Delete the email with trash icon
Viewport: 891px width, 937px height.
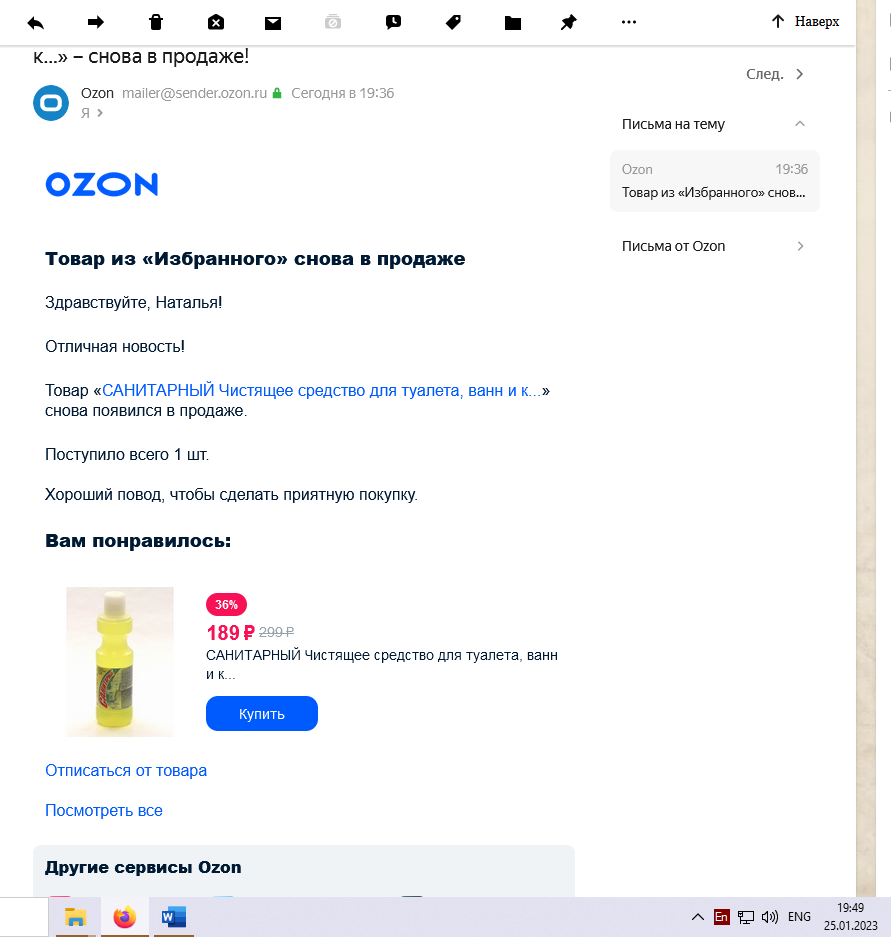(x=155, y=23)
